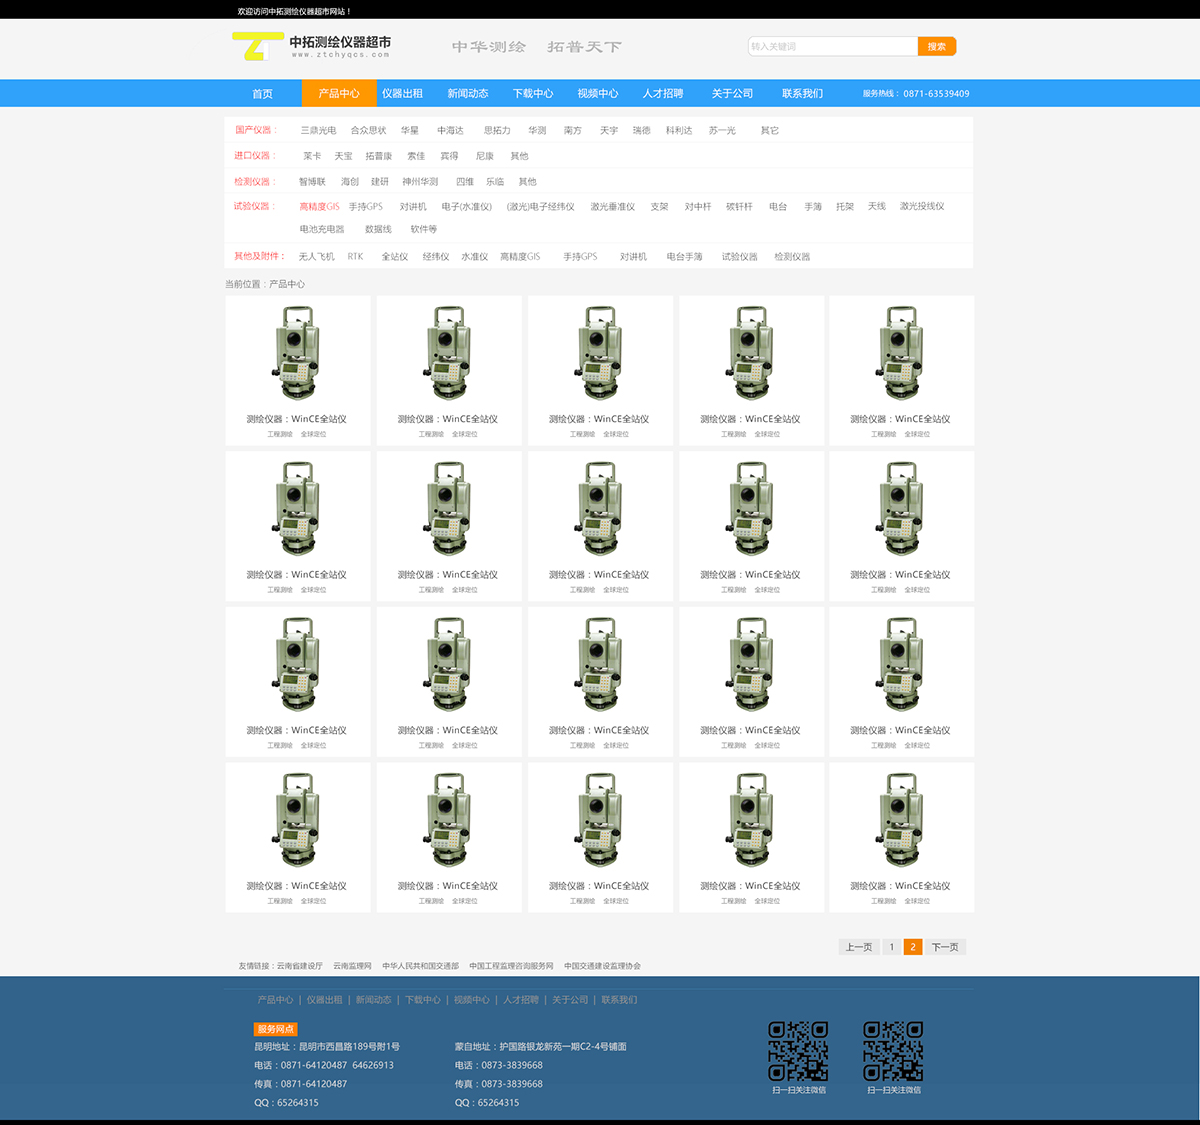Open 联系我们 in the top nav bar
The height and width of the screenshot is (1125, 1200).
[802, 94]
